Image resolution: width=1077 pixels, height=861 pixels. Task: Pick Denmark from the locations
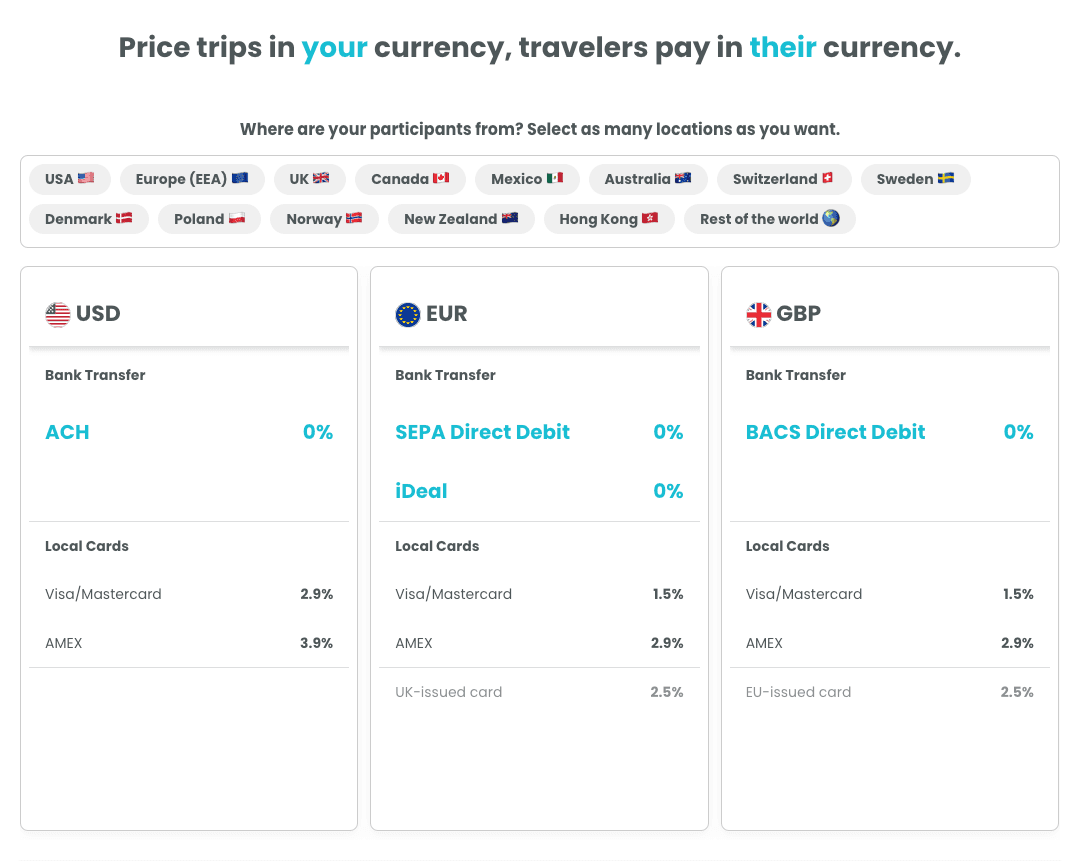tap(89, 219)
